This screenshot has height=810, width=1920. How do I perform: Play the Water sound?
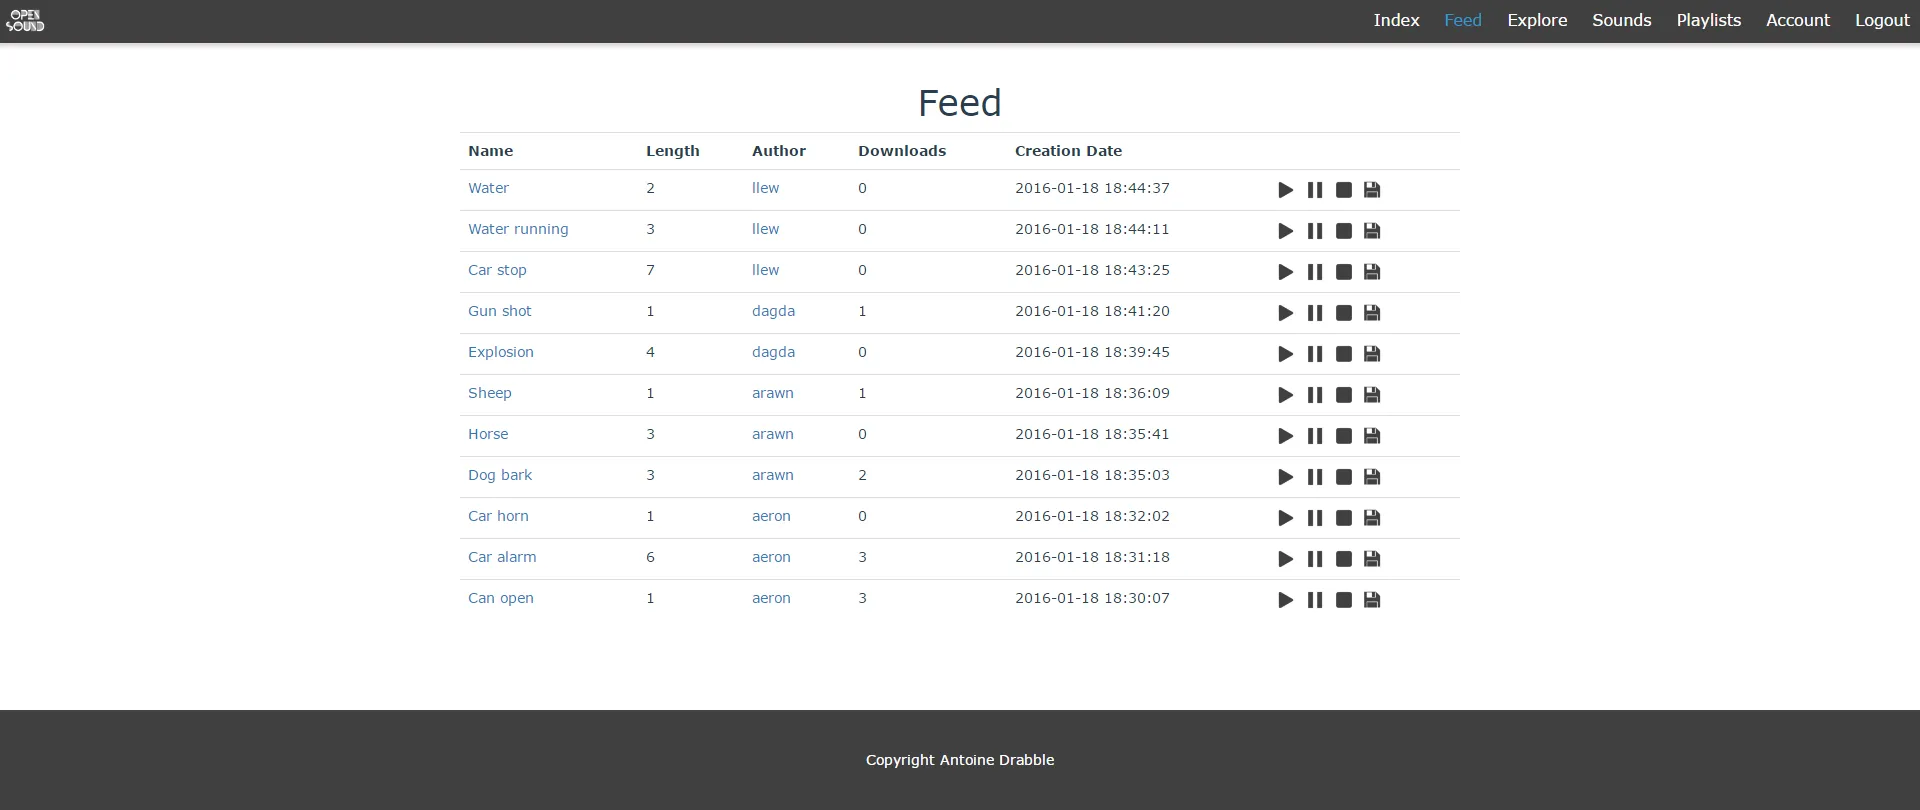(x=1286, y=190)
